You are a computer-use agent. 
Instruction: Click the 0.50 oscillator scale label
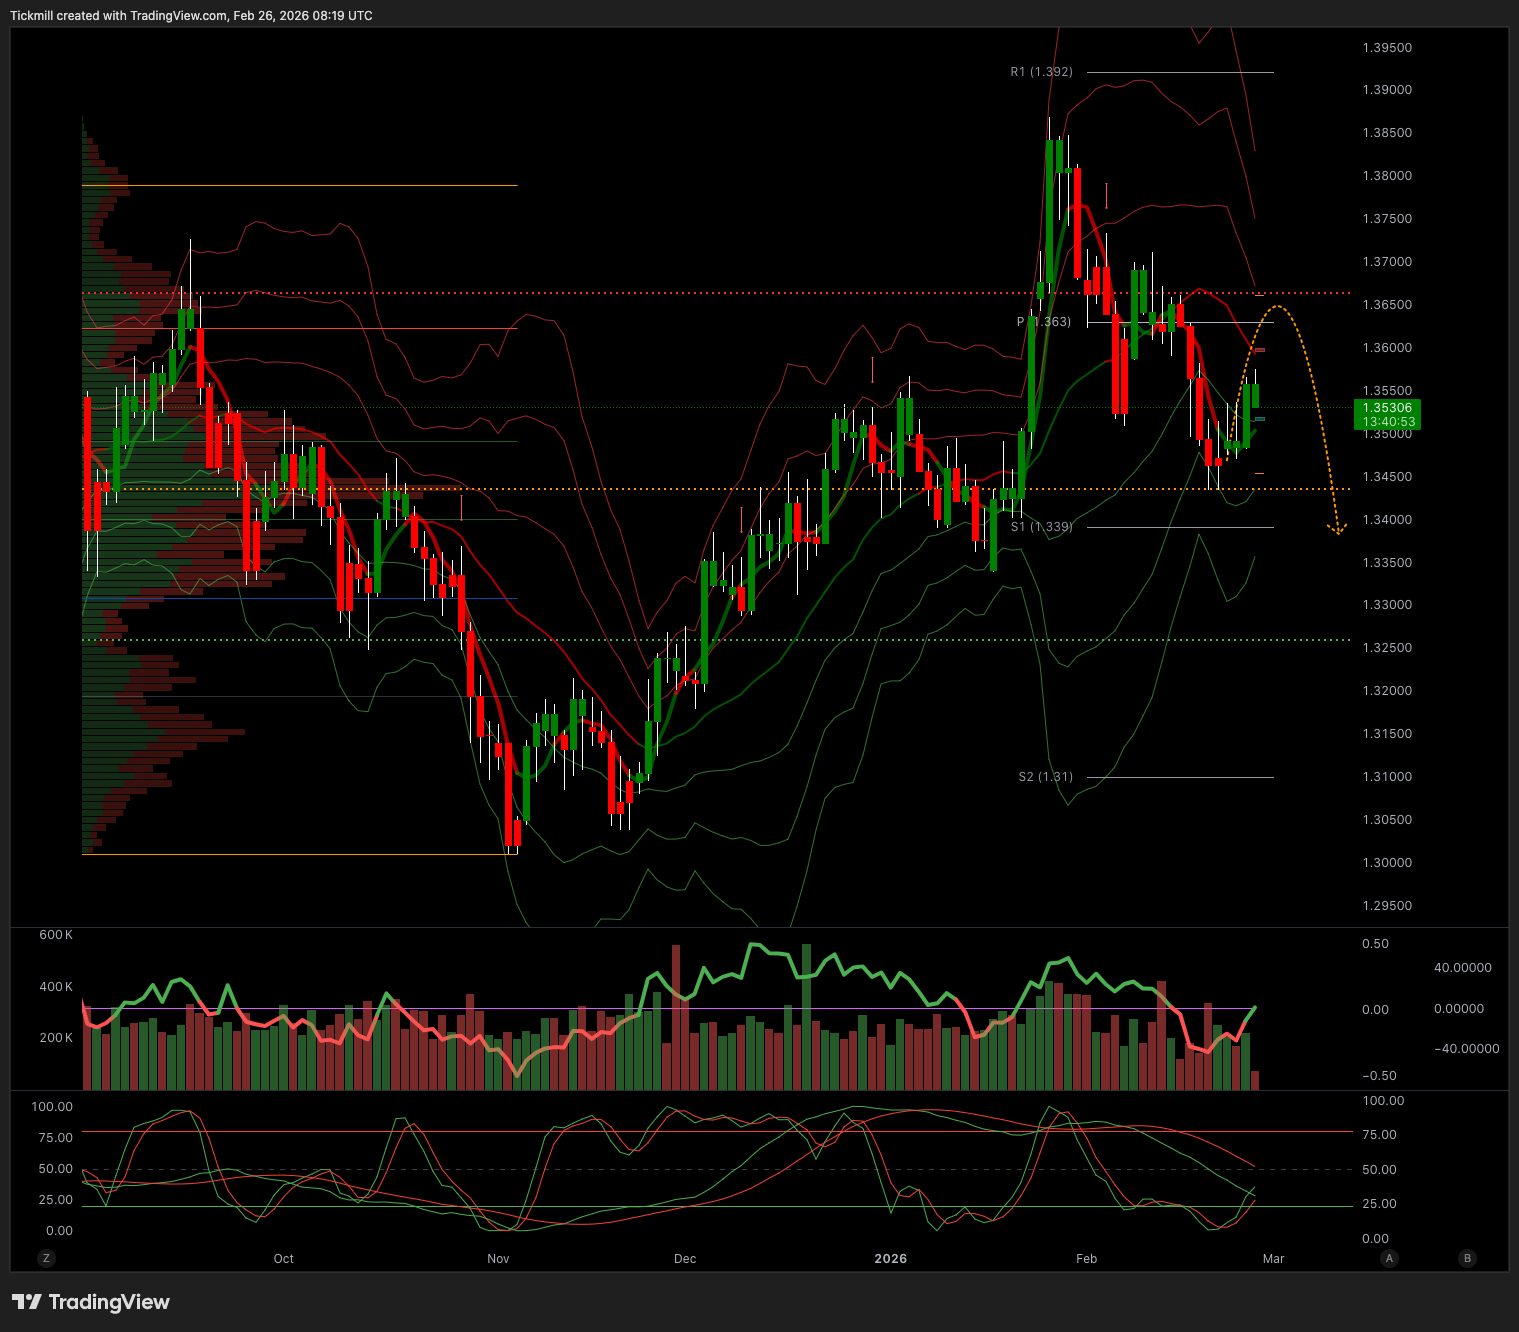click(1375, 944)
